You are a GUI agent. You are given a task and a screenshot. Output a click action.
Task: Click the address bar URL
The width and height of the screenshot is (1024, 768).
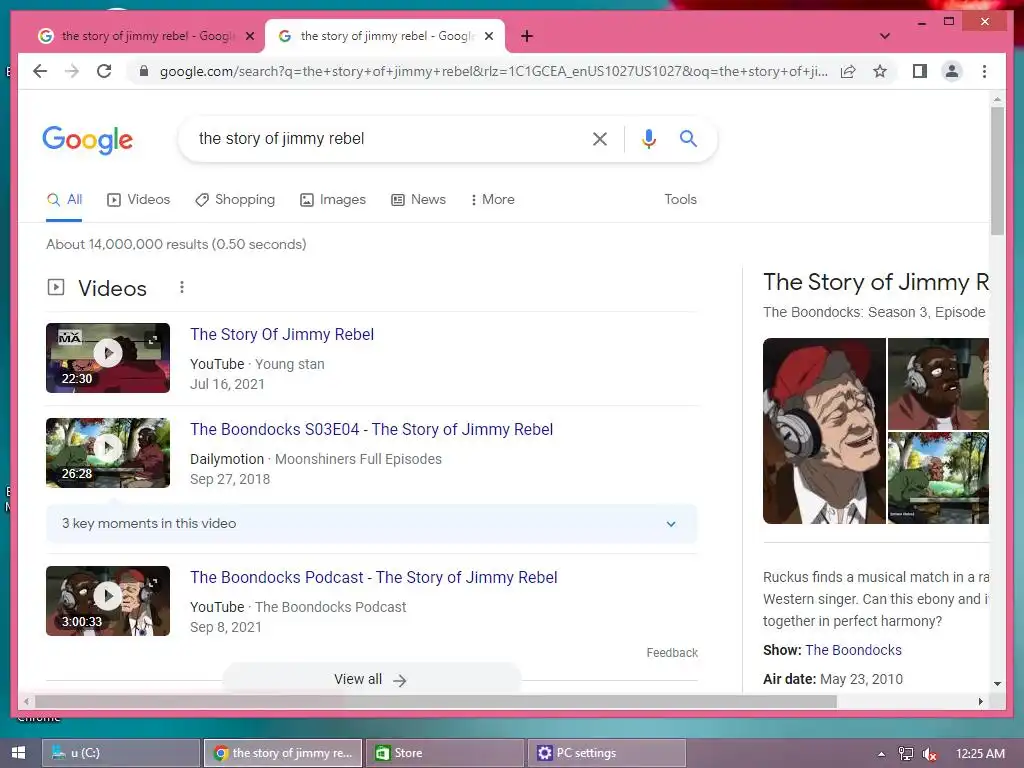click(493, 71)
